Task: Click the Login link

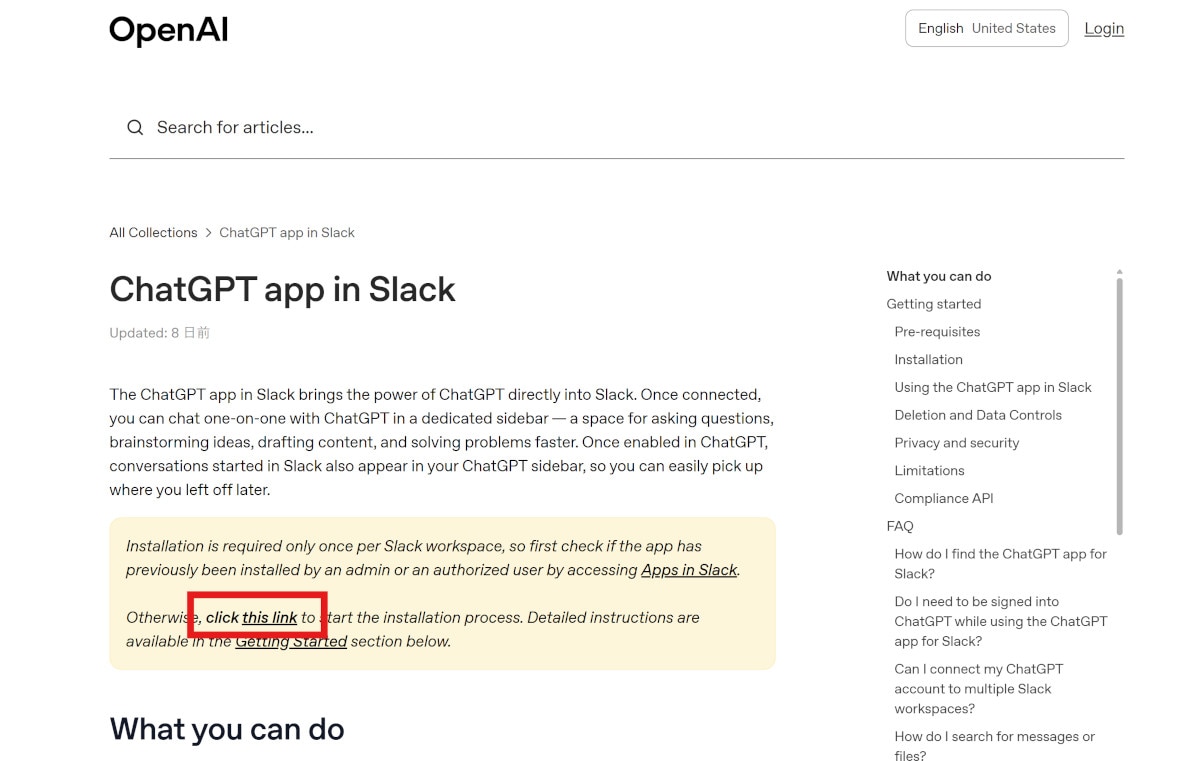Action: point(1104,28)
